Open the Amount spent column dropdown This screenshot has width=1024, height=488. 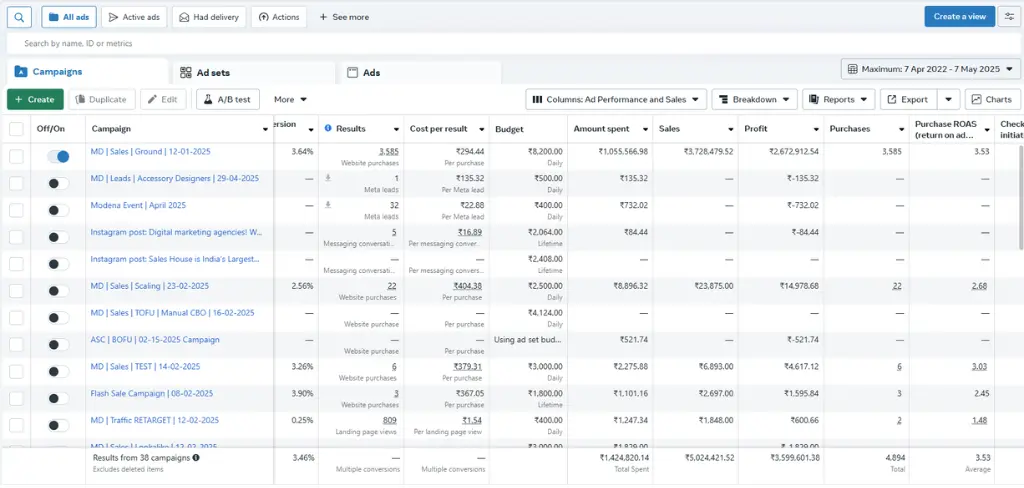point(645,129)
